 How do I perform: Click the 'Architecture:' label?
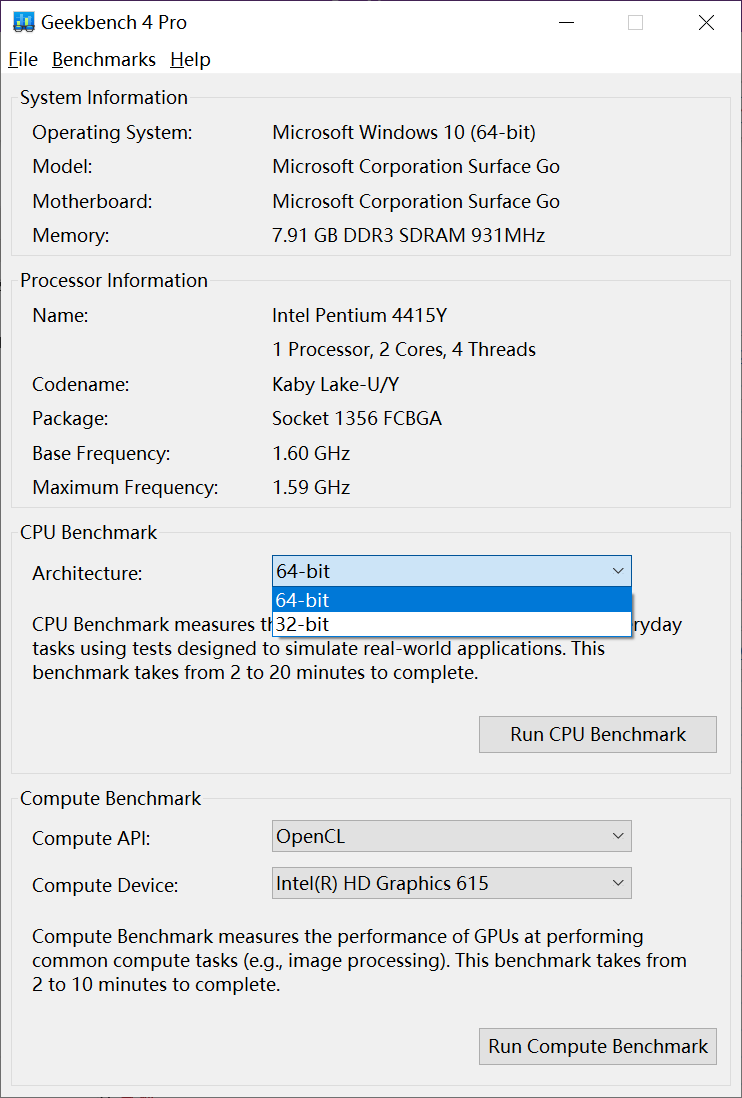pos(87,574)
